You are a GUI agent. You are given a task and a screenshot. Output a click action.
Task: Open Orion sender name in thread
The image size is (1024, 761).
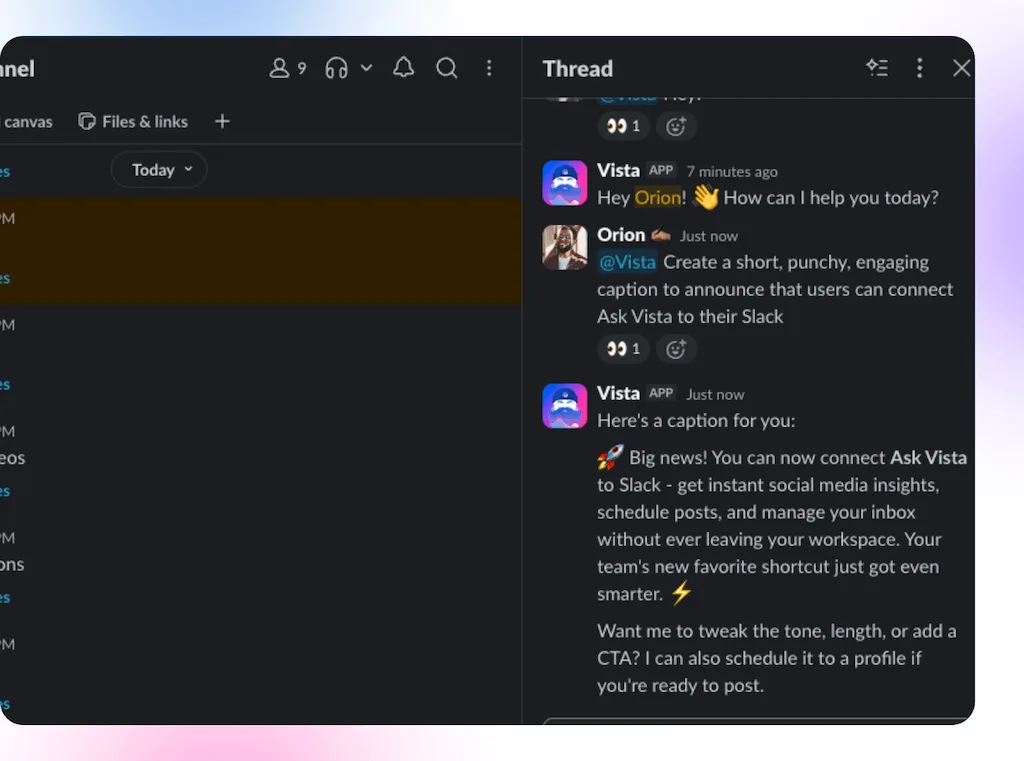pos(621,235)
